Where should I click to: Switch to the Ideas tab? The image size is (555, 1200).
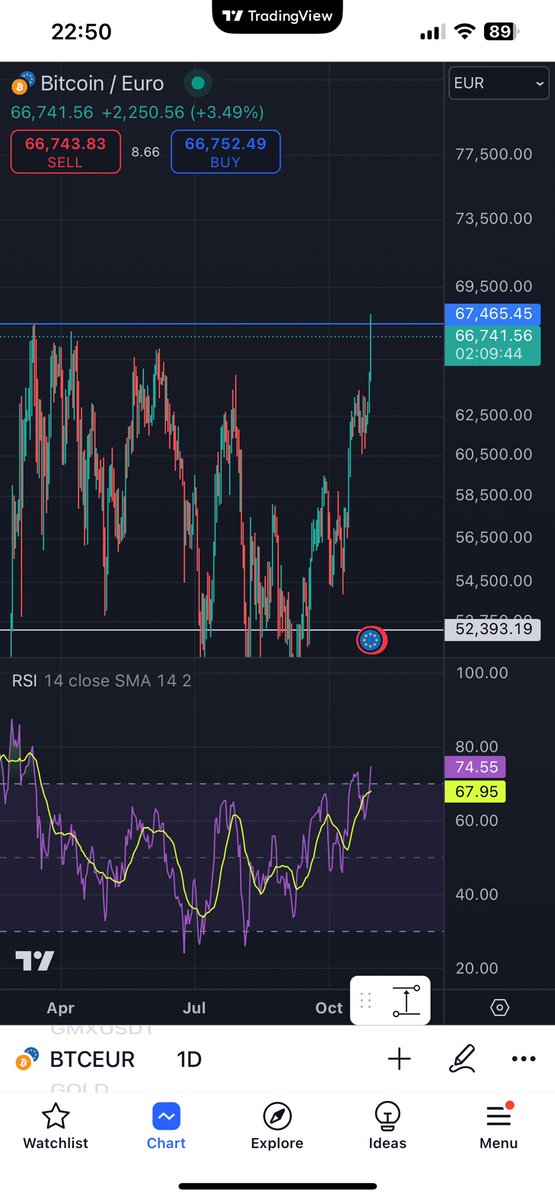coord(387,1127)
